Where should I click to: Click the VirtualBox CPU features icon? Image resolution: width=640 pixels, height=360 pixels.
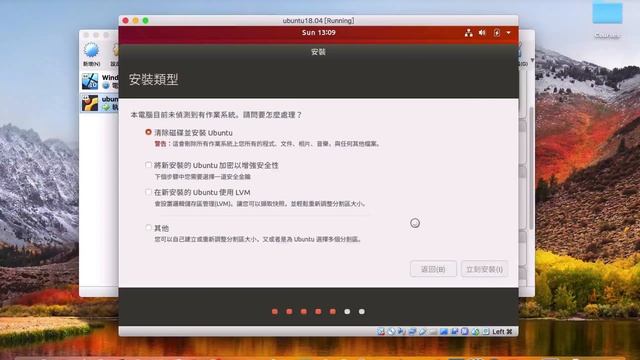(464, 331)
